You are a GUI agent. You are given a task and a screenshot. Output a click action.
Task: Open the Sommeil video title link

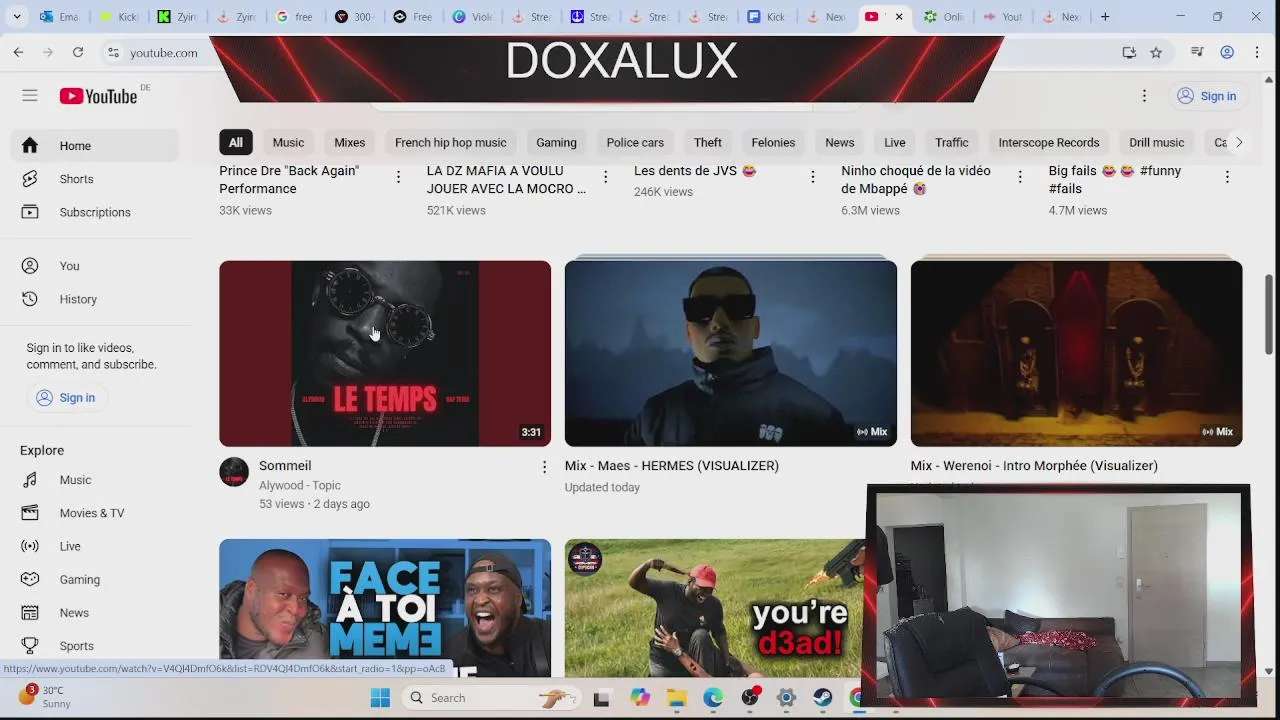(285, 466)
